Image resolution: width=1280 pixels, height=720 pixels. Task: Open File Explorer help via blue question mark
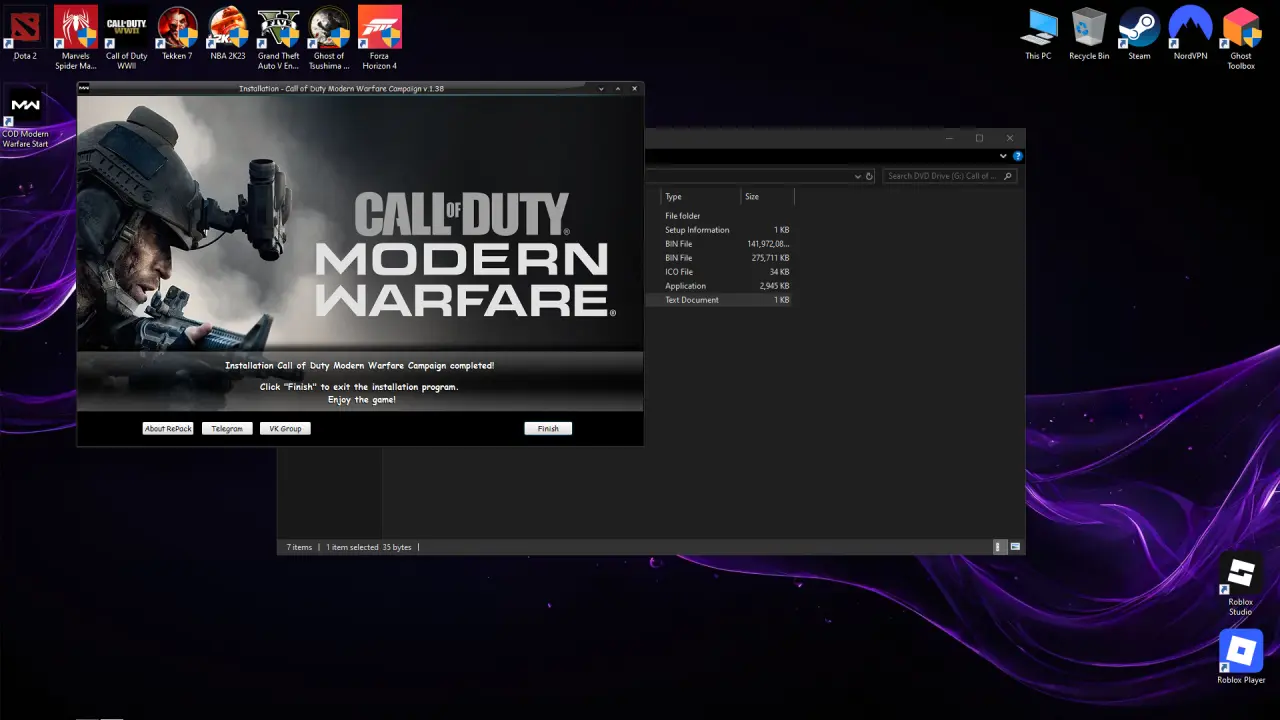pos(1018,156)
